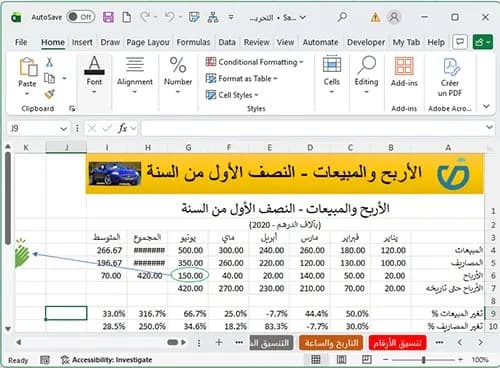The image size is (500, 368).
Task: Open the user account avatar
Action: click(x=394, y=17)
